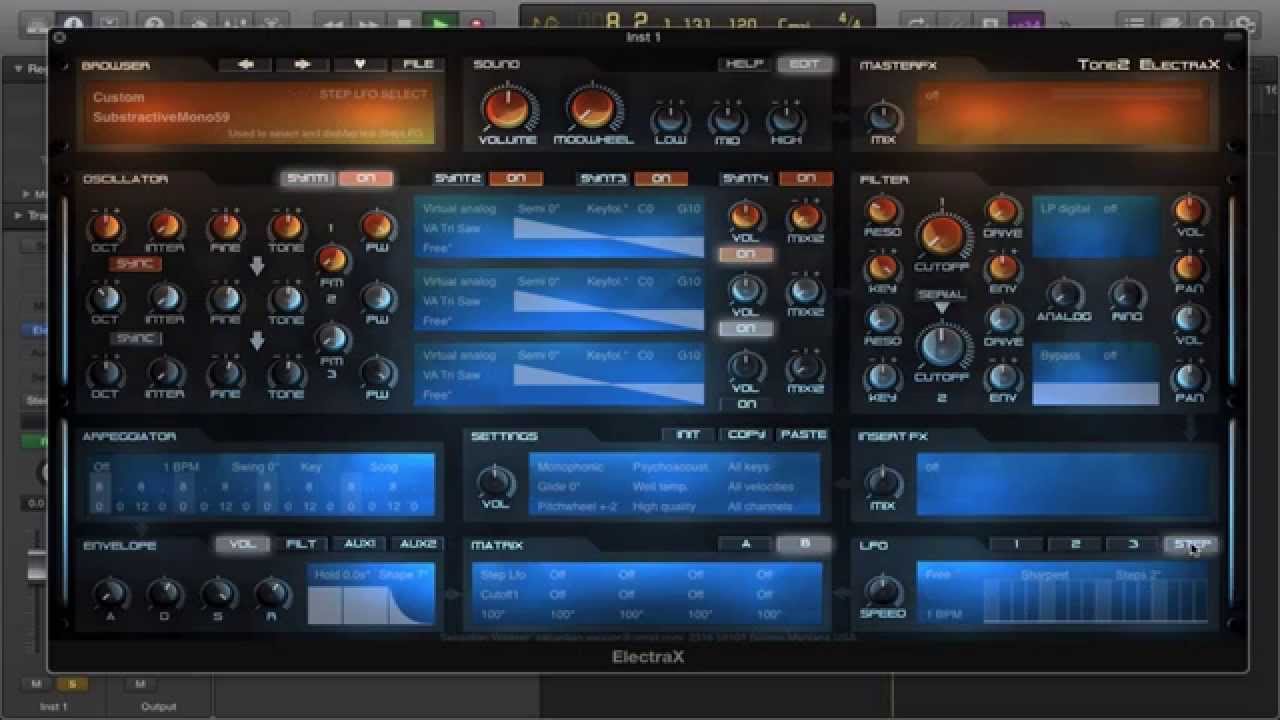Open 'Psychoacoust' setting selector
The width and height of the screenshot is (1280, 720).
(x=670, y=467)
